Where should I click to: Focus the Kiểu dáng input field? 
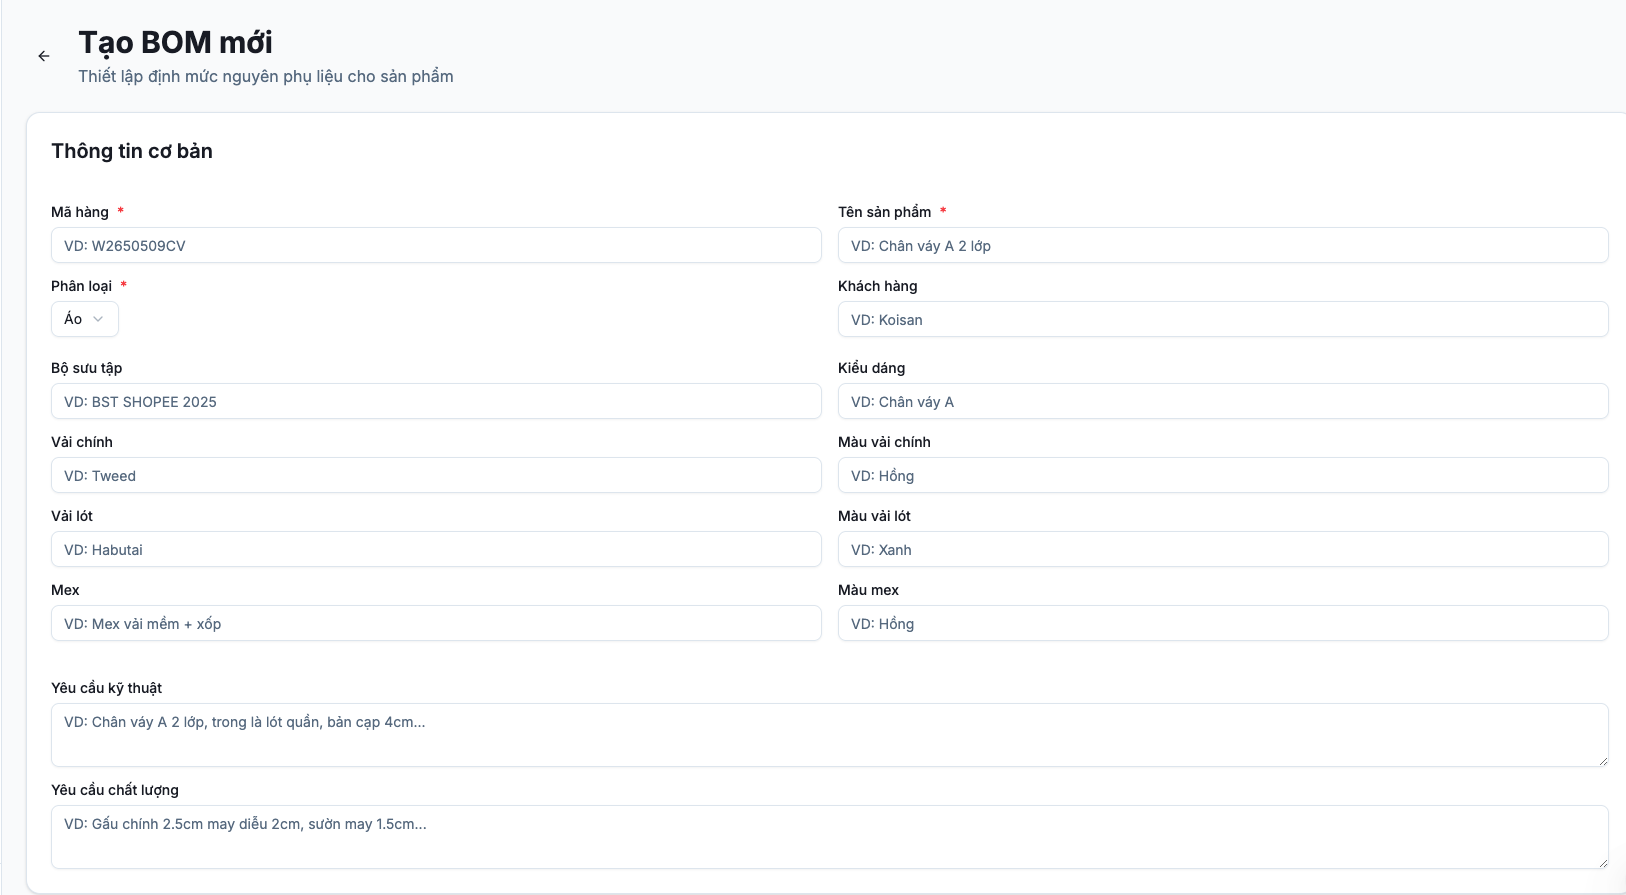(1222, 402)
